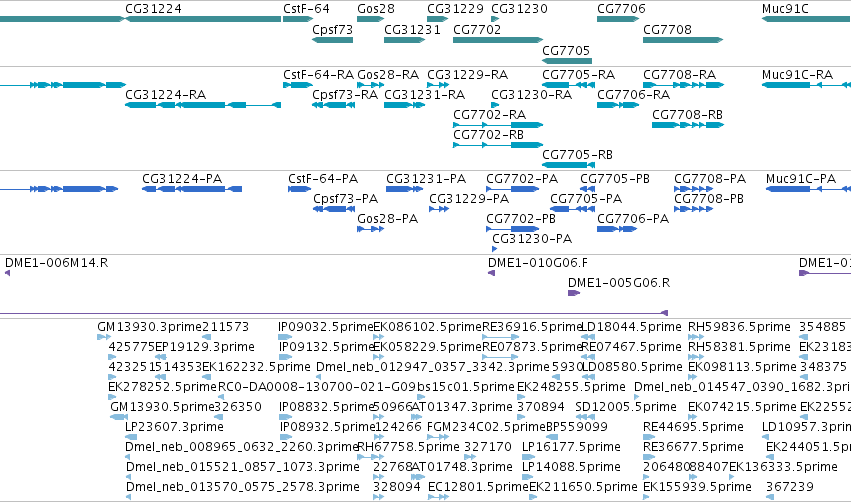The width and height of the screenshot is (851, 502).
Task: Select transcript Gos28-RA
Action: coord(388,74)
